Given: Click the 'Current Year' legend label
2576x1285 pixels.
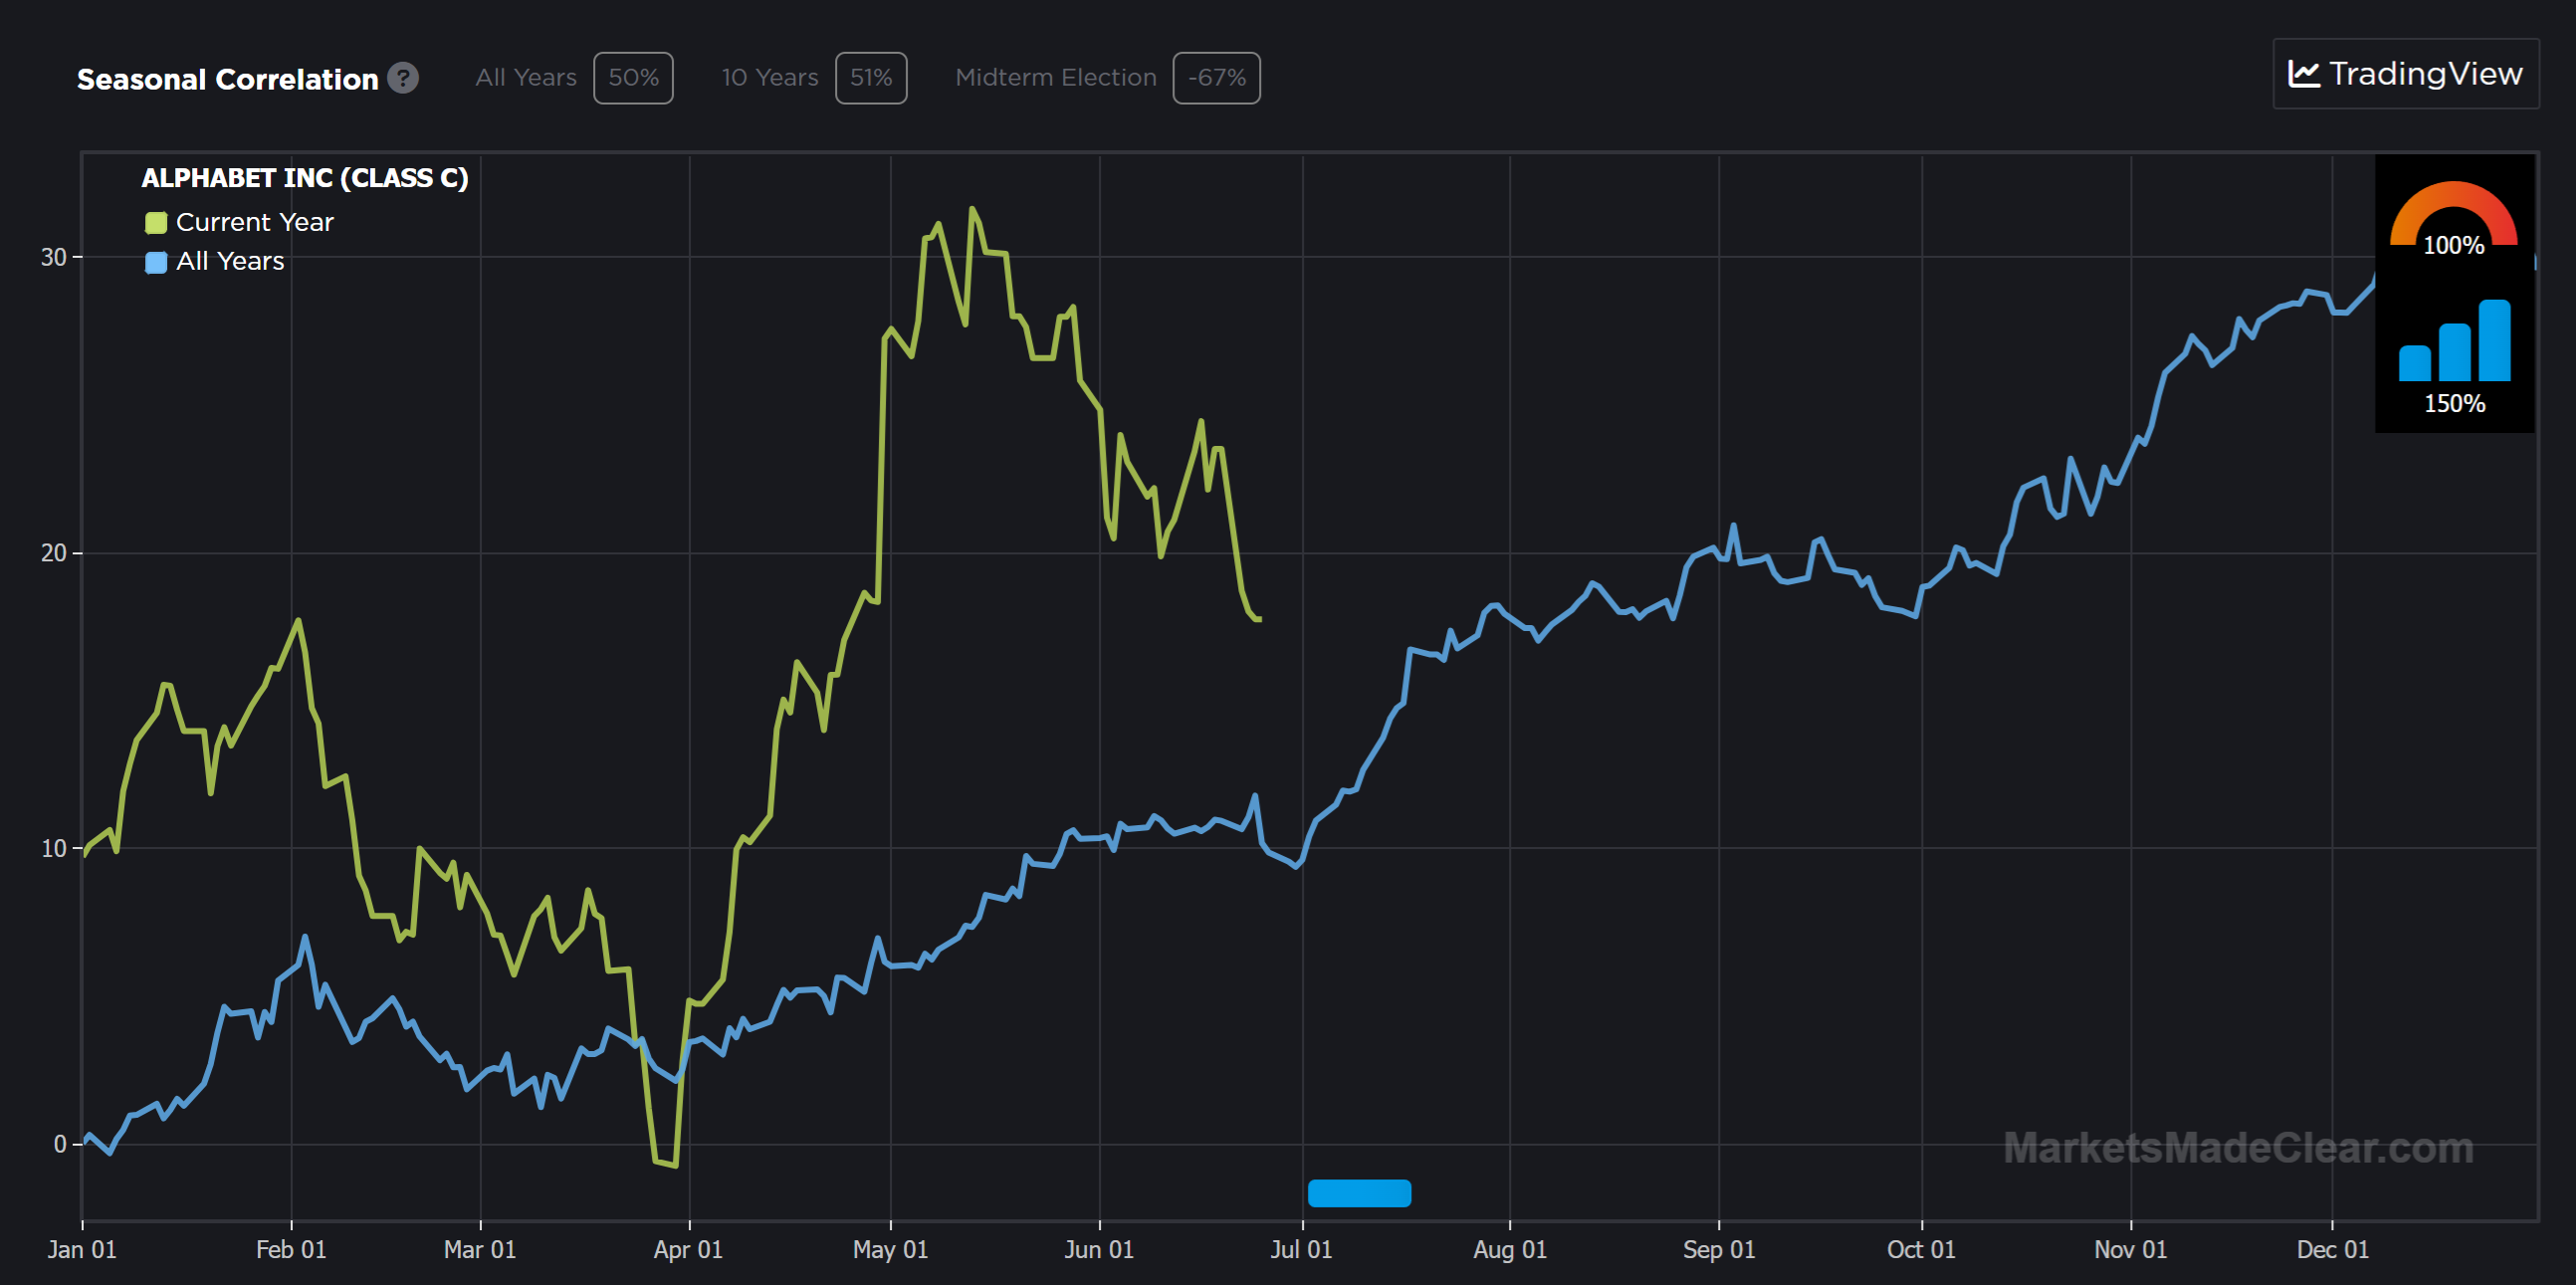Looking at the screenshot, I should (x=255, y=222).
